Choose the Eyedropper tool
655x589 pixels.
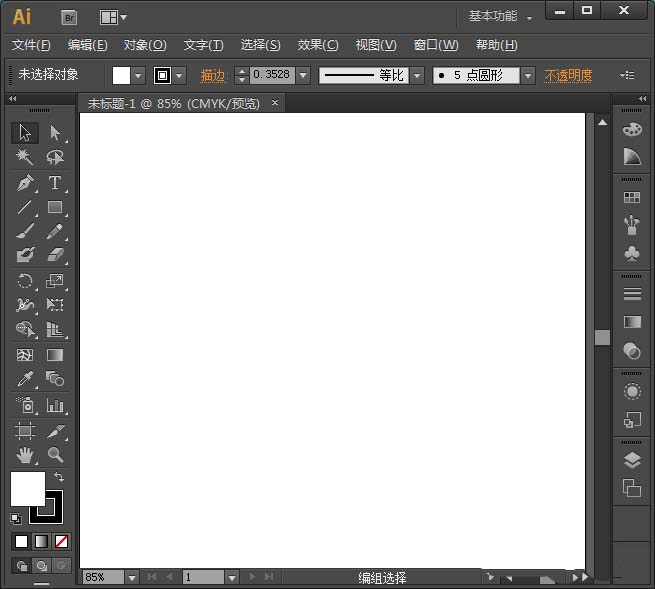pyautogui.click(x=25, y=379)
